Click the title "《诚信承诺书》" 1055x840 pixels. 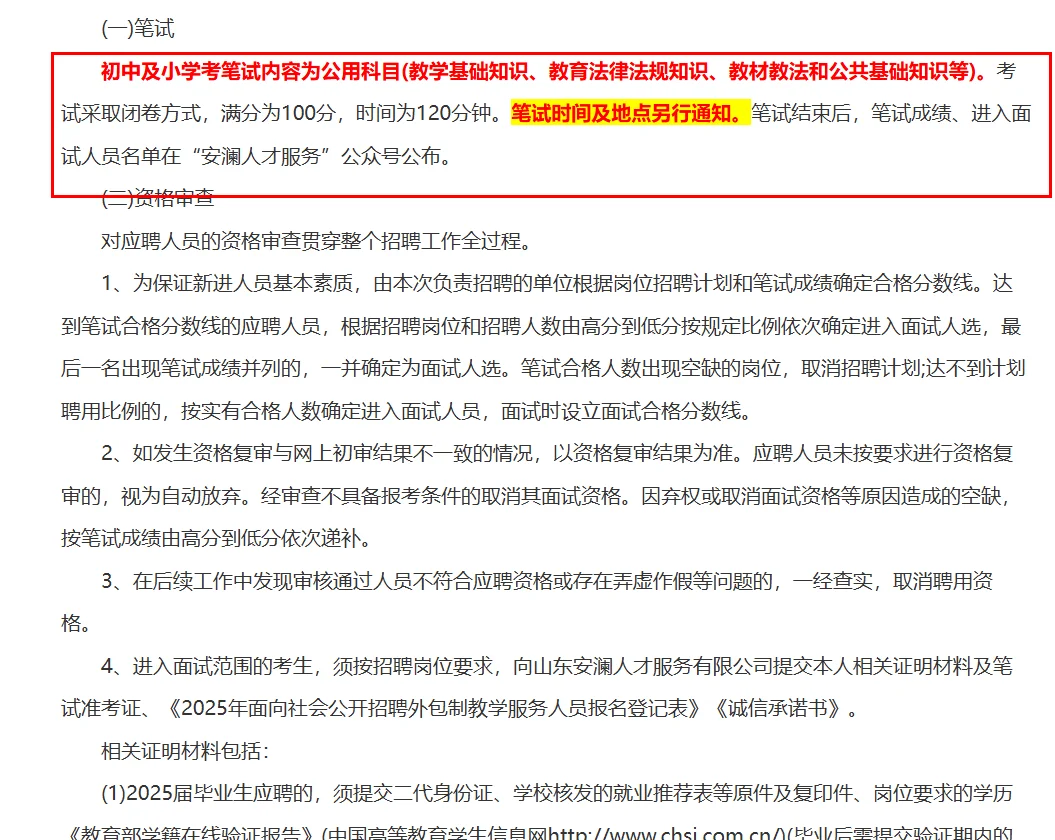pos(778,708)
